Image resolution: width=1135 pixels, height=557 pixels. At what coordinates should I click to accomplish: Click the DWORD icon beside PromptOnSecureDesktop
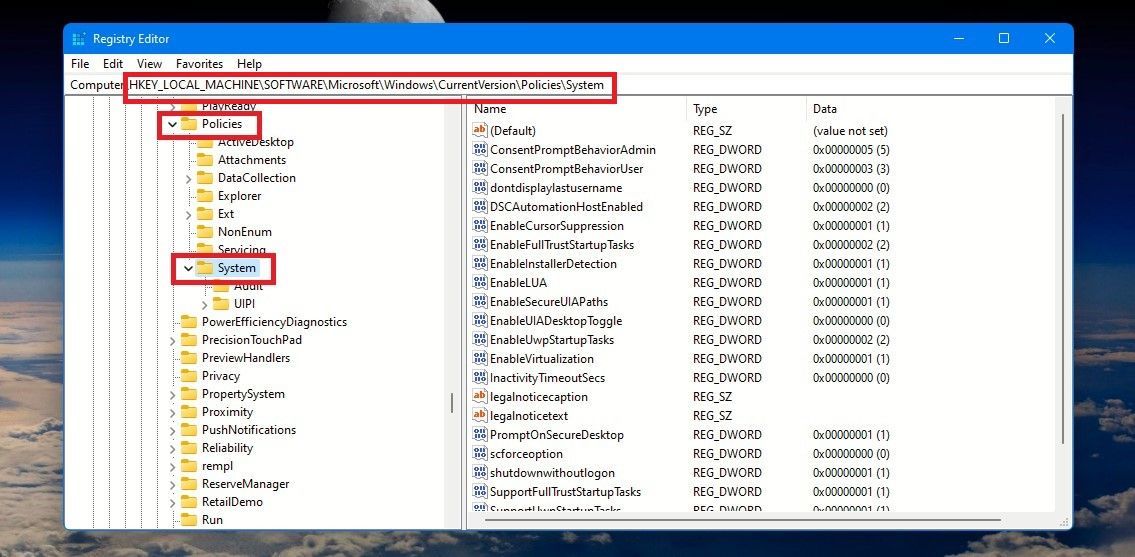(480, 435)
